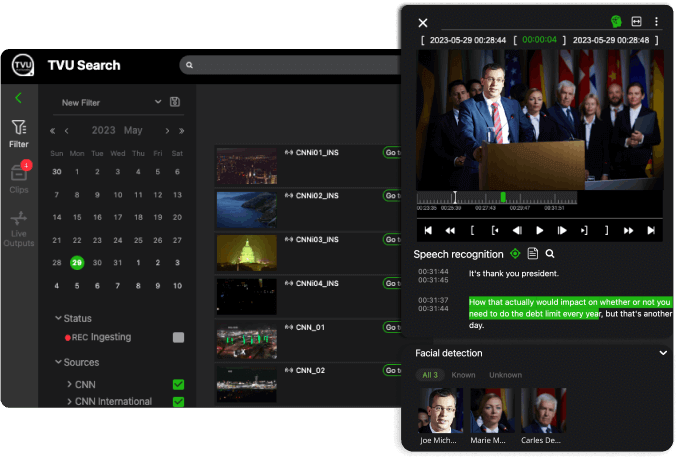The image size is (679, 460).
Task: Collapse the Facial detection section
Action: coord(663,353)
